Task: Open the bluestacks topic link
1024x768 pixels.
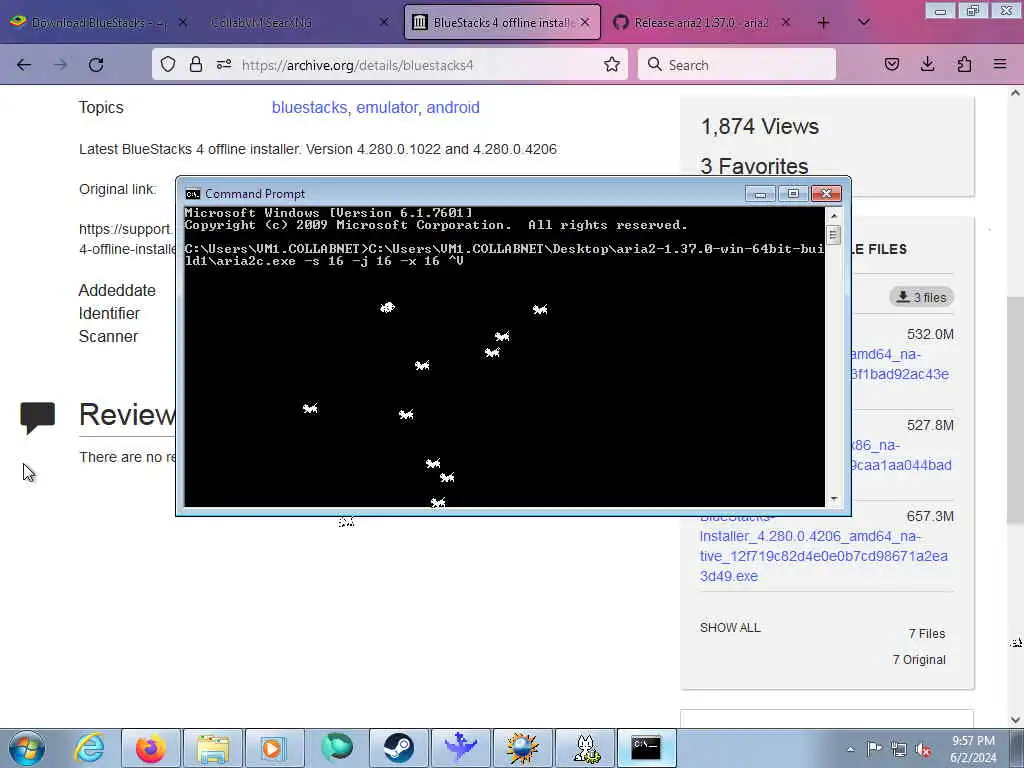Action: 310,108
